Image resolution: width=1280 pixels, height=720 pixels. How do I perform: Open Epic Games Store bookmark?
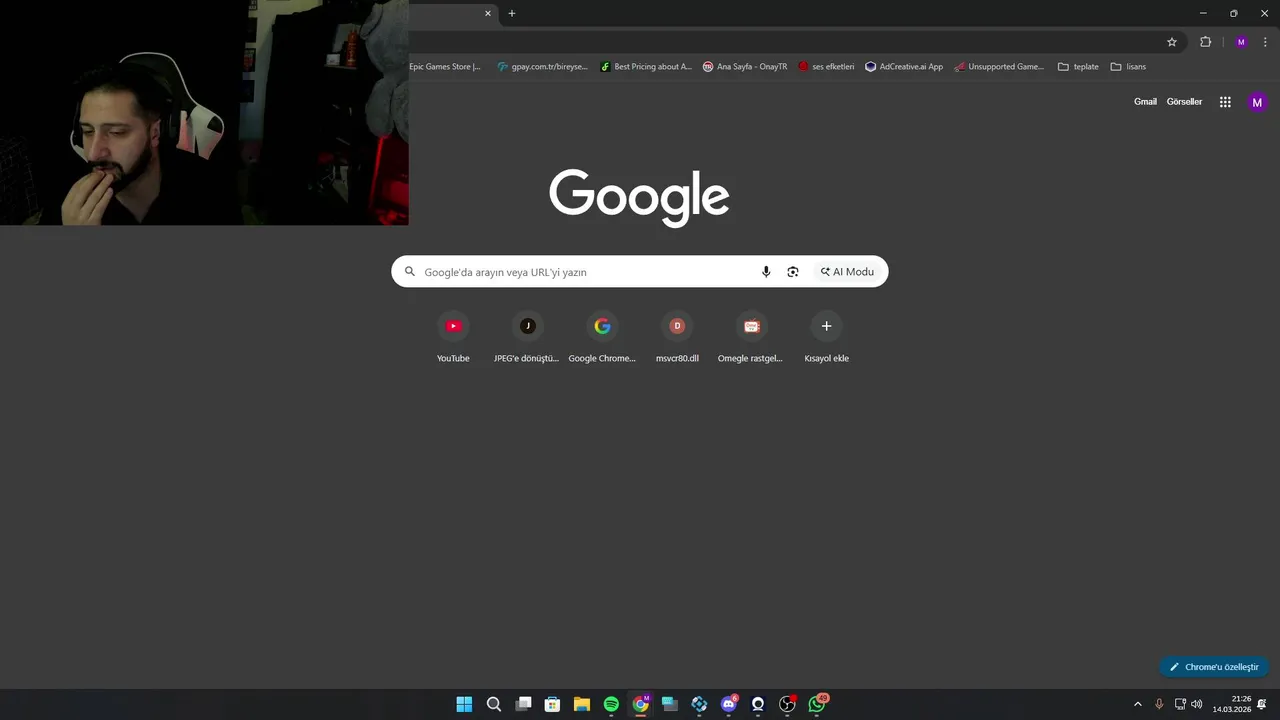(x=445, y=67)
